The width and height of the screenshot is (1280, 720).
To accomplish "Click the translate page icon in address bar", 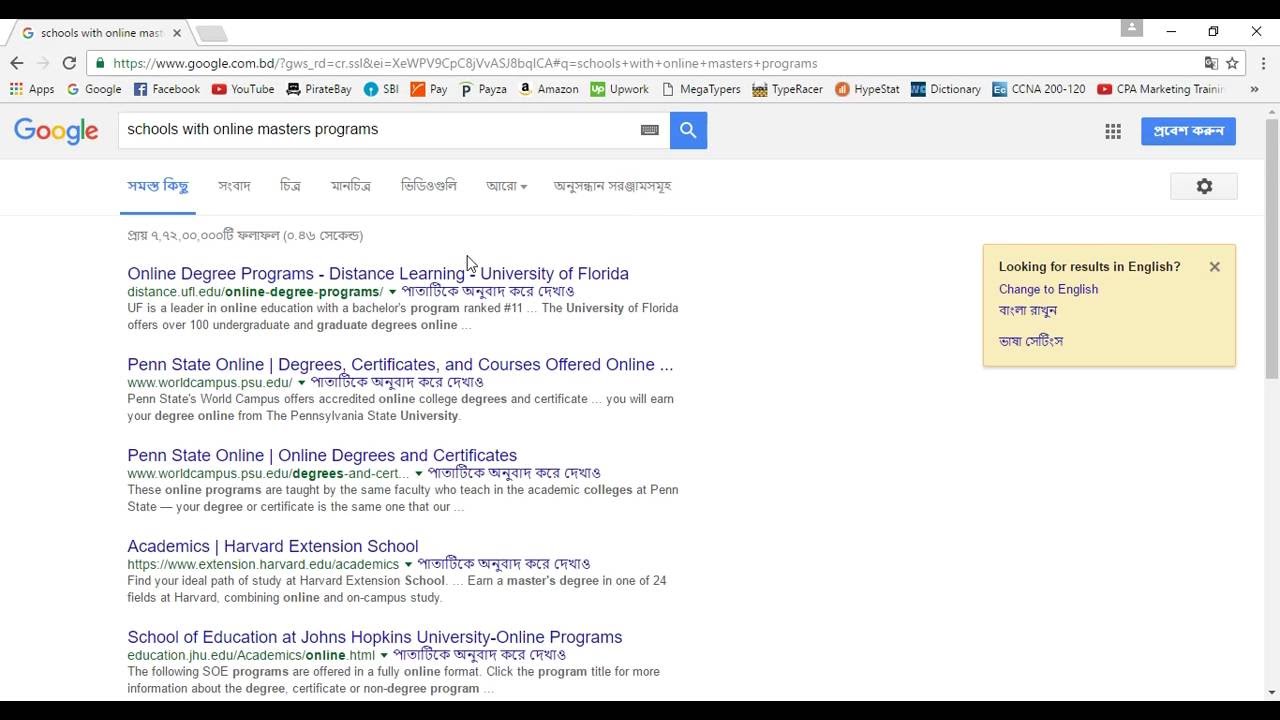I will click(x=1211, y=63).
